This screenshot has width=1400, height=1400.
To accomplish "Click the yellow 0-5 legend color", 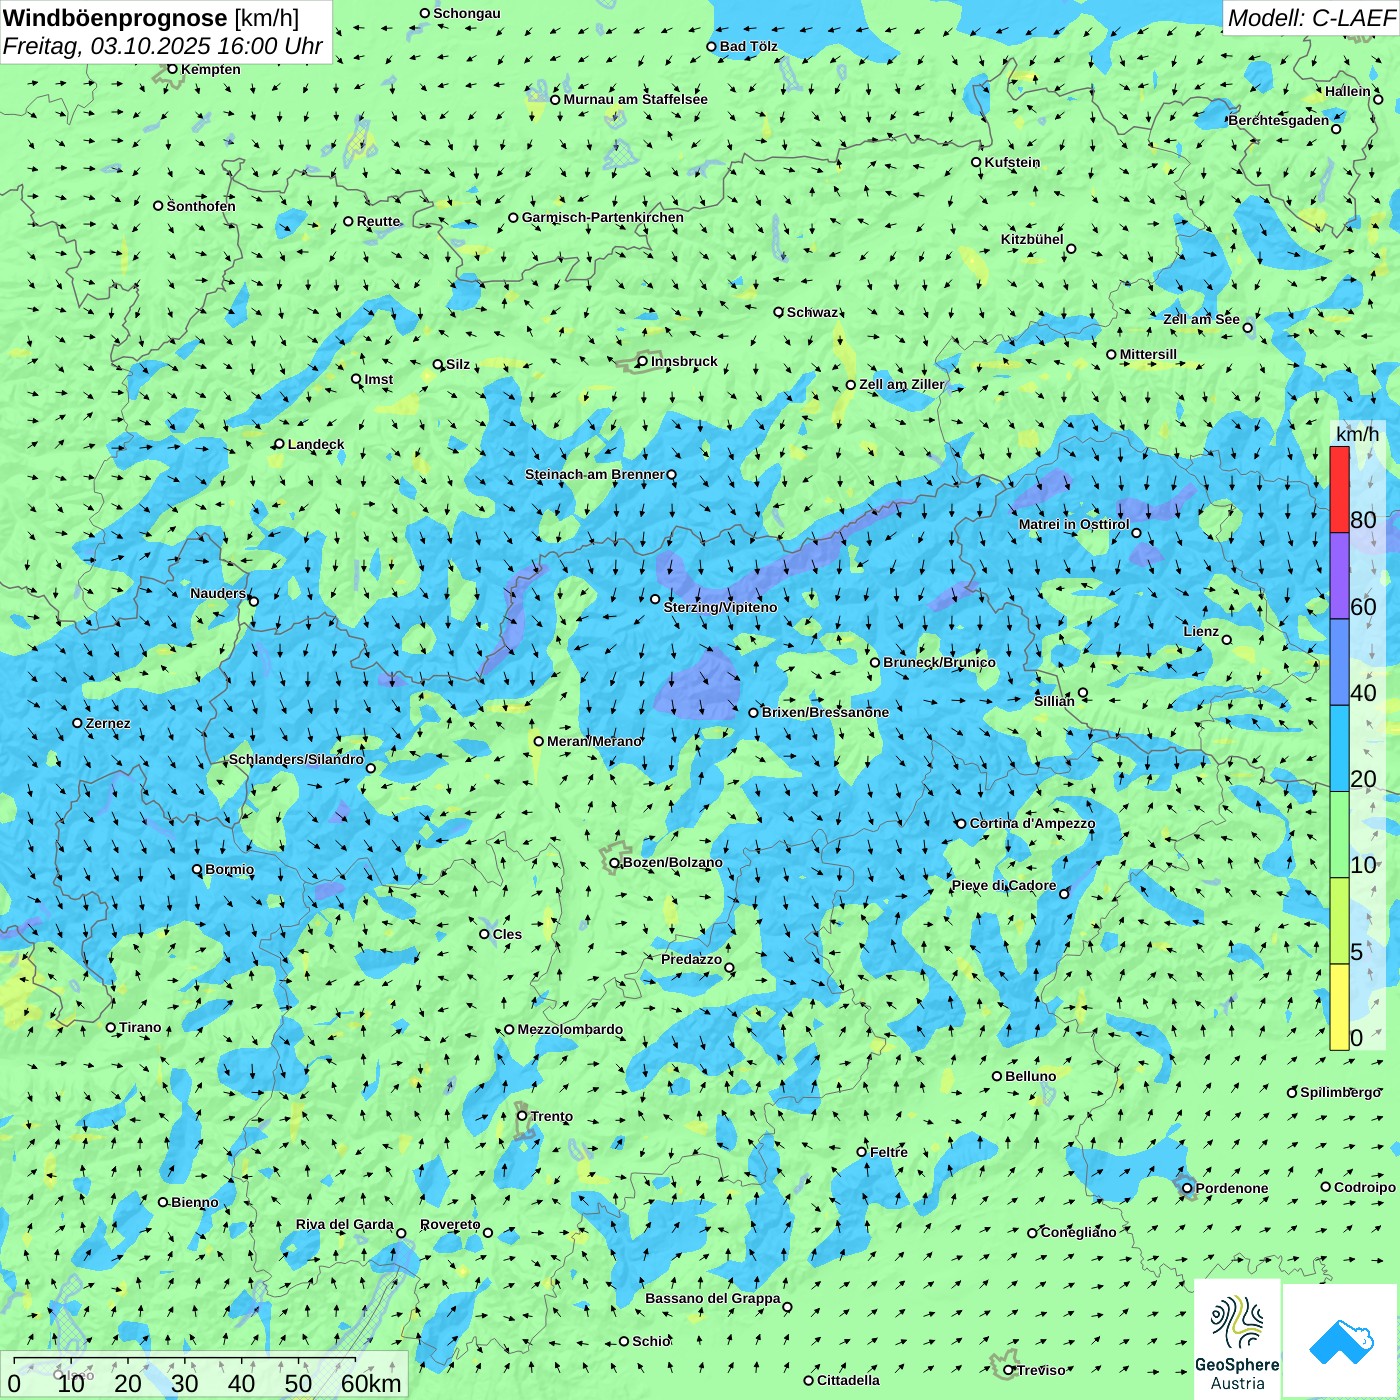I will pos(1339,1007).
